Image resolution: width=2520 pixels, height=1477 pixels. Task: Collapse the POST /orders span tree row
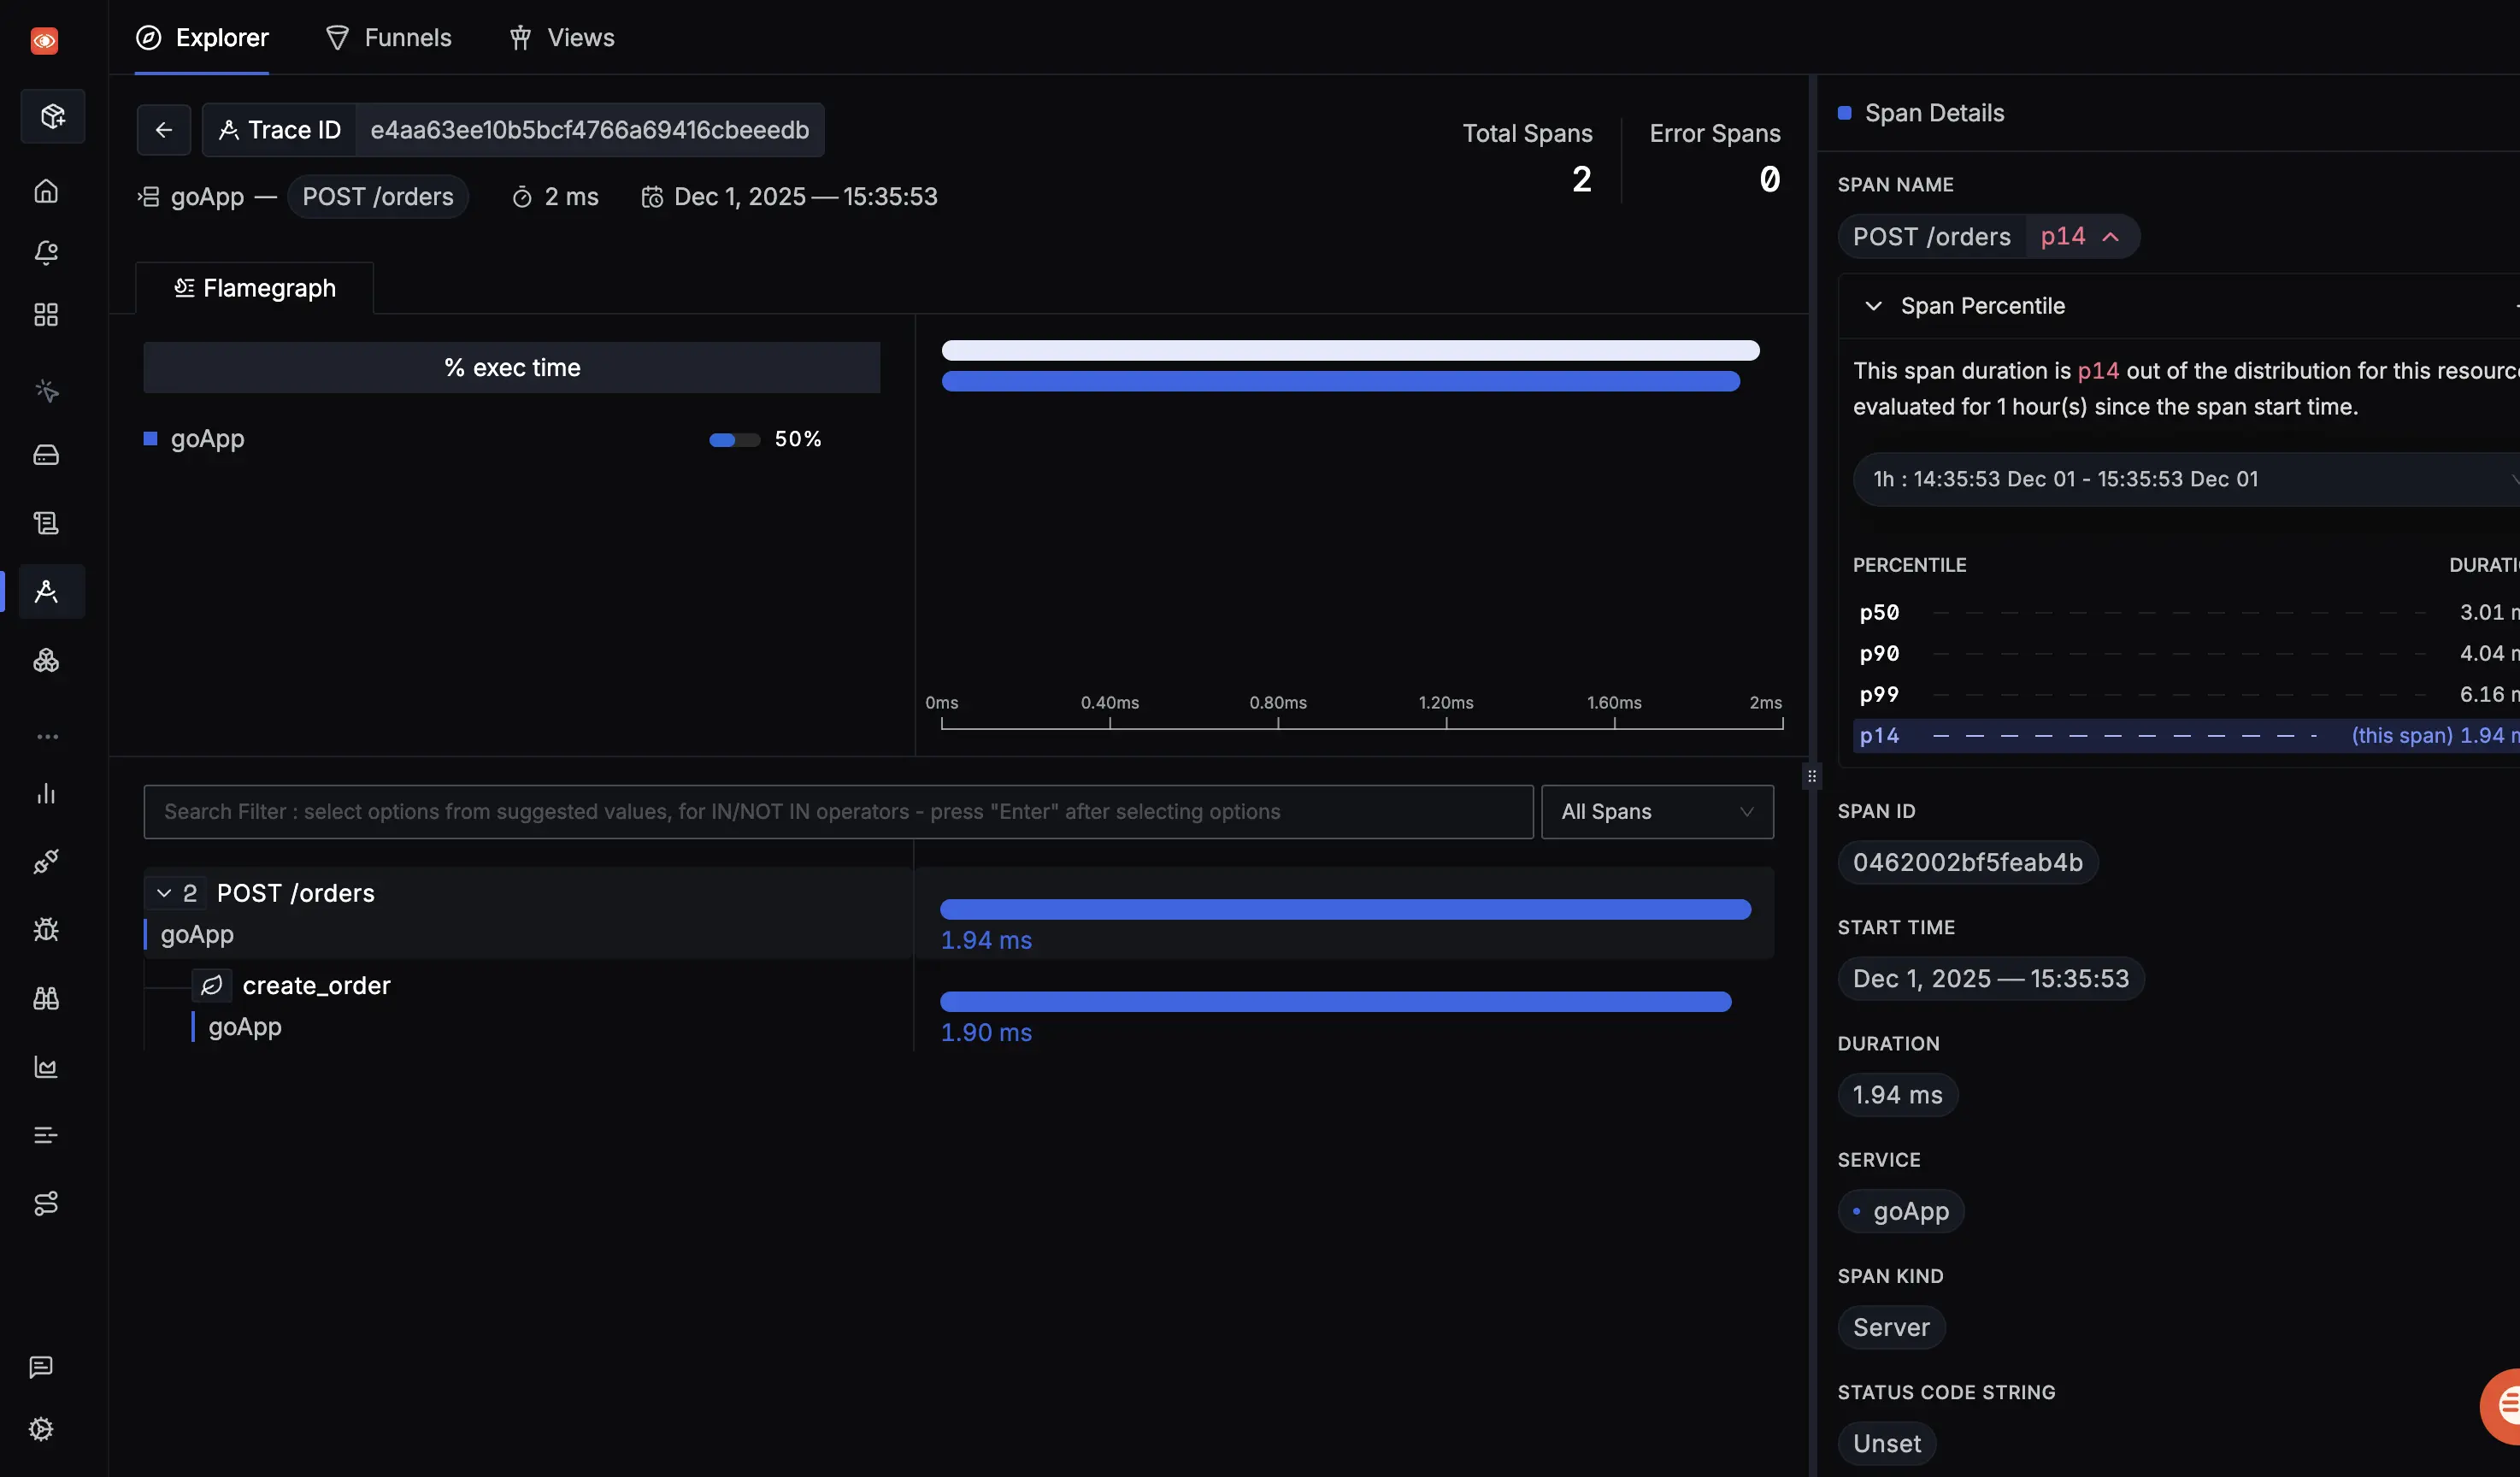point(164,892)
